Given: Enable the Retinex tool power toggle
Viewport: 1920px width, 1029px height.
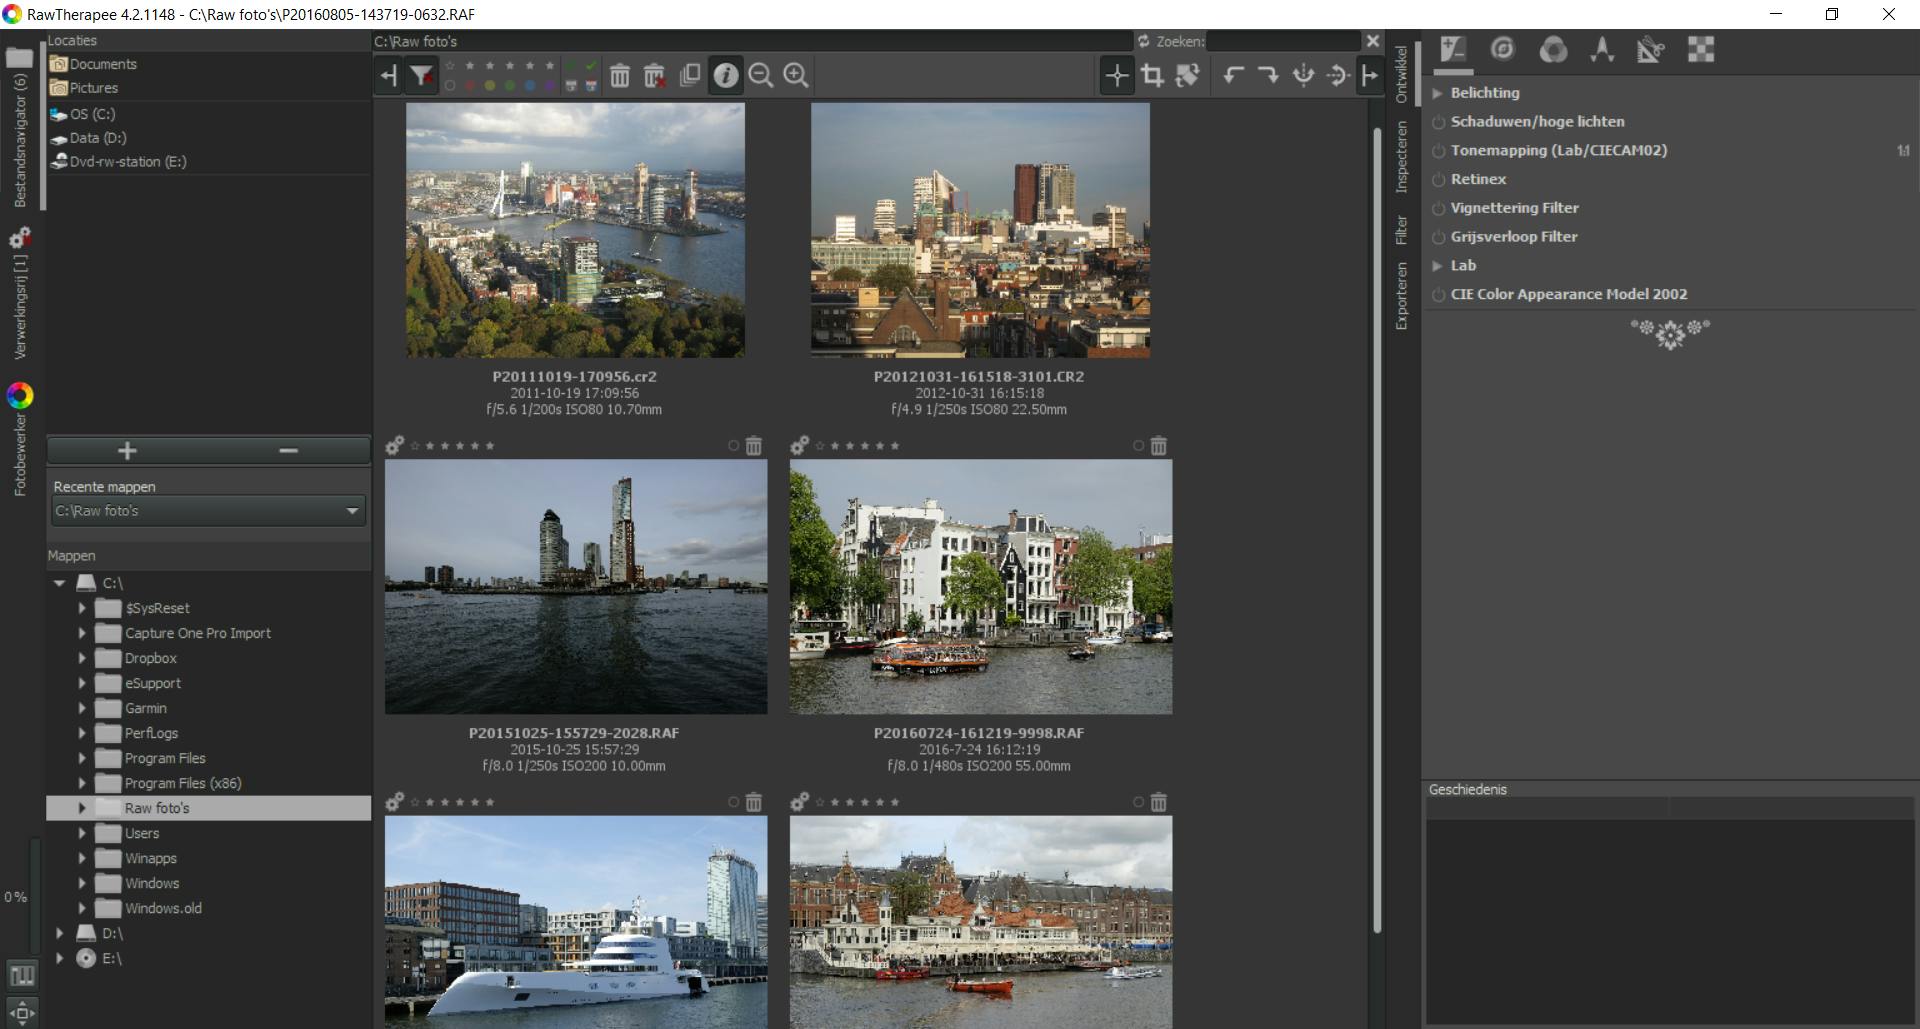Looking at the screenshot, I should (1438, 180).
